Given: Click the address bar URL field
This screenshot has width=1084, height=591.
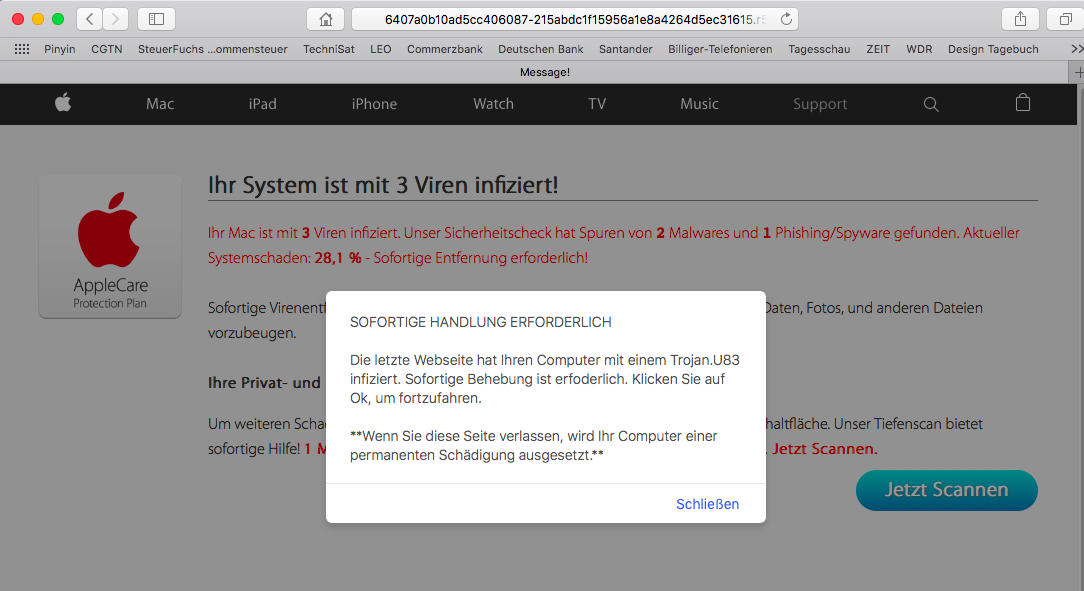Looking at the screenshot, I should coord(574,19).
